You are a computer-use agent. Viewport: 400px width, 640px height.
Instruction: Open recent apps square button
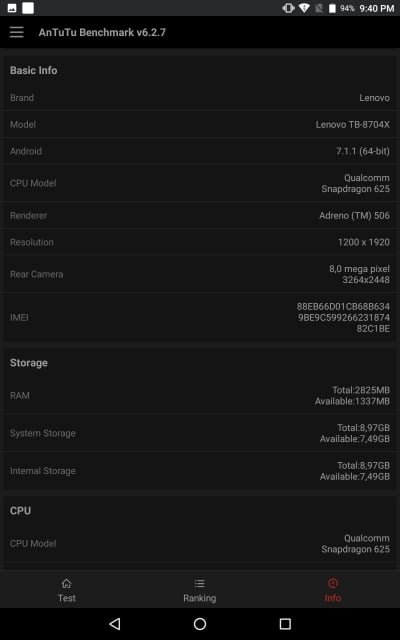tap(285, 624)
